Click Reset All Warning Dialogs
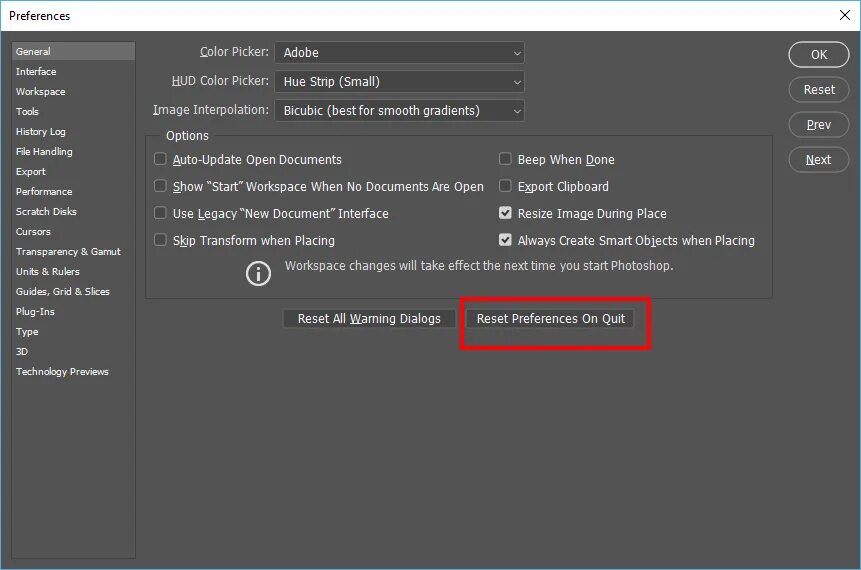Viewport: 861px width, 570px height. (369, 318)
